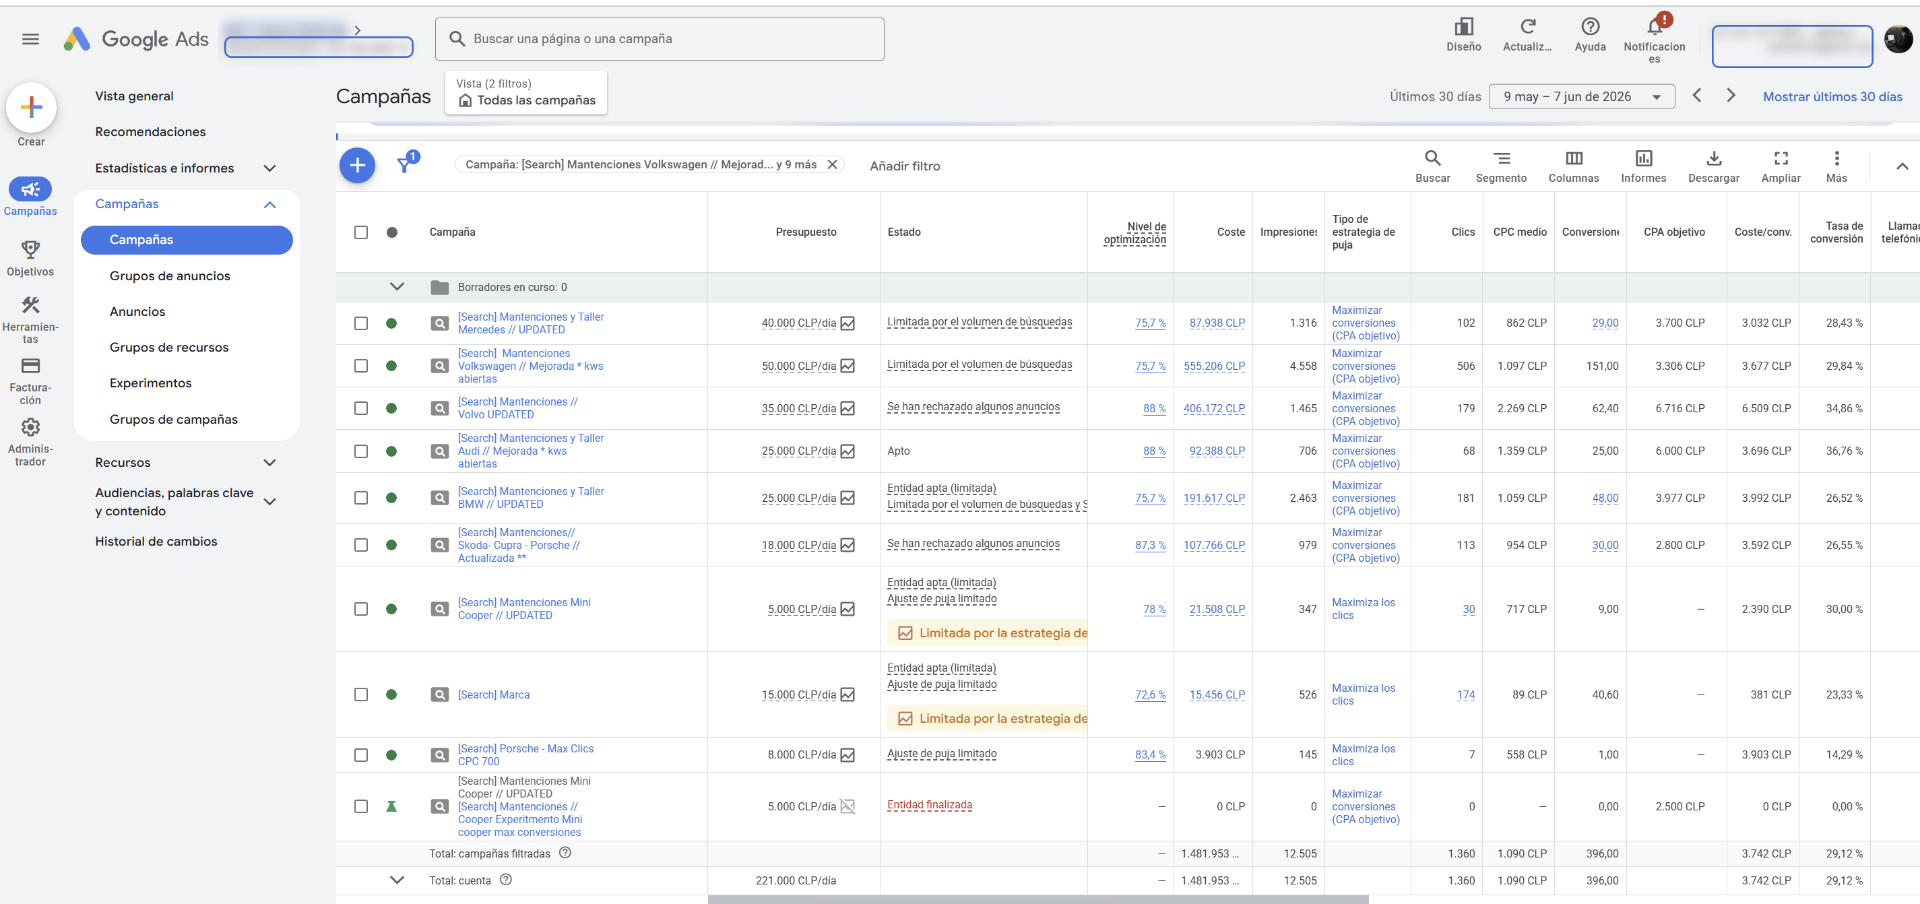The image size is (1920, 904).
Task: Expand Audiencias, palabras clave y contenido
Action: tap(269, 502)
